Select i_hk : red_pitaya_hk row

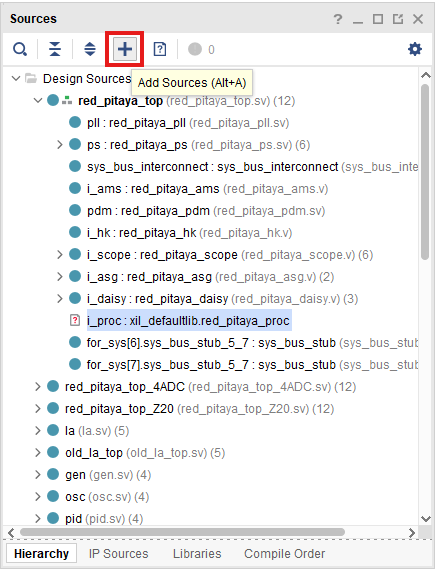click(189, 233)
